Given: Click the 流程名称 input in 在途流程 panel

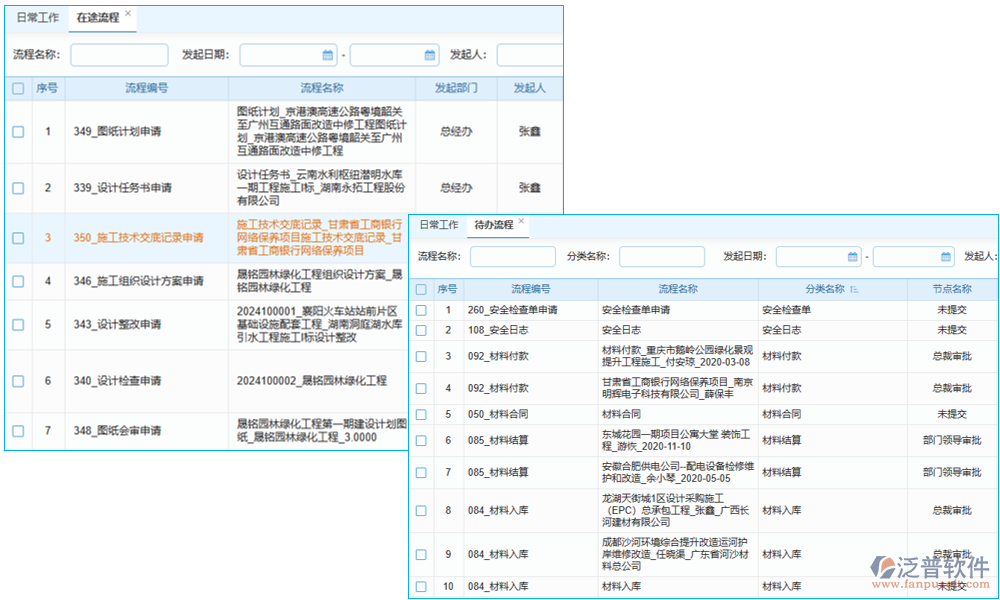Looking at the screenshot, I should point(119,55).
